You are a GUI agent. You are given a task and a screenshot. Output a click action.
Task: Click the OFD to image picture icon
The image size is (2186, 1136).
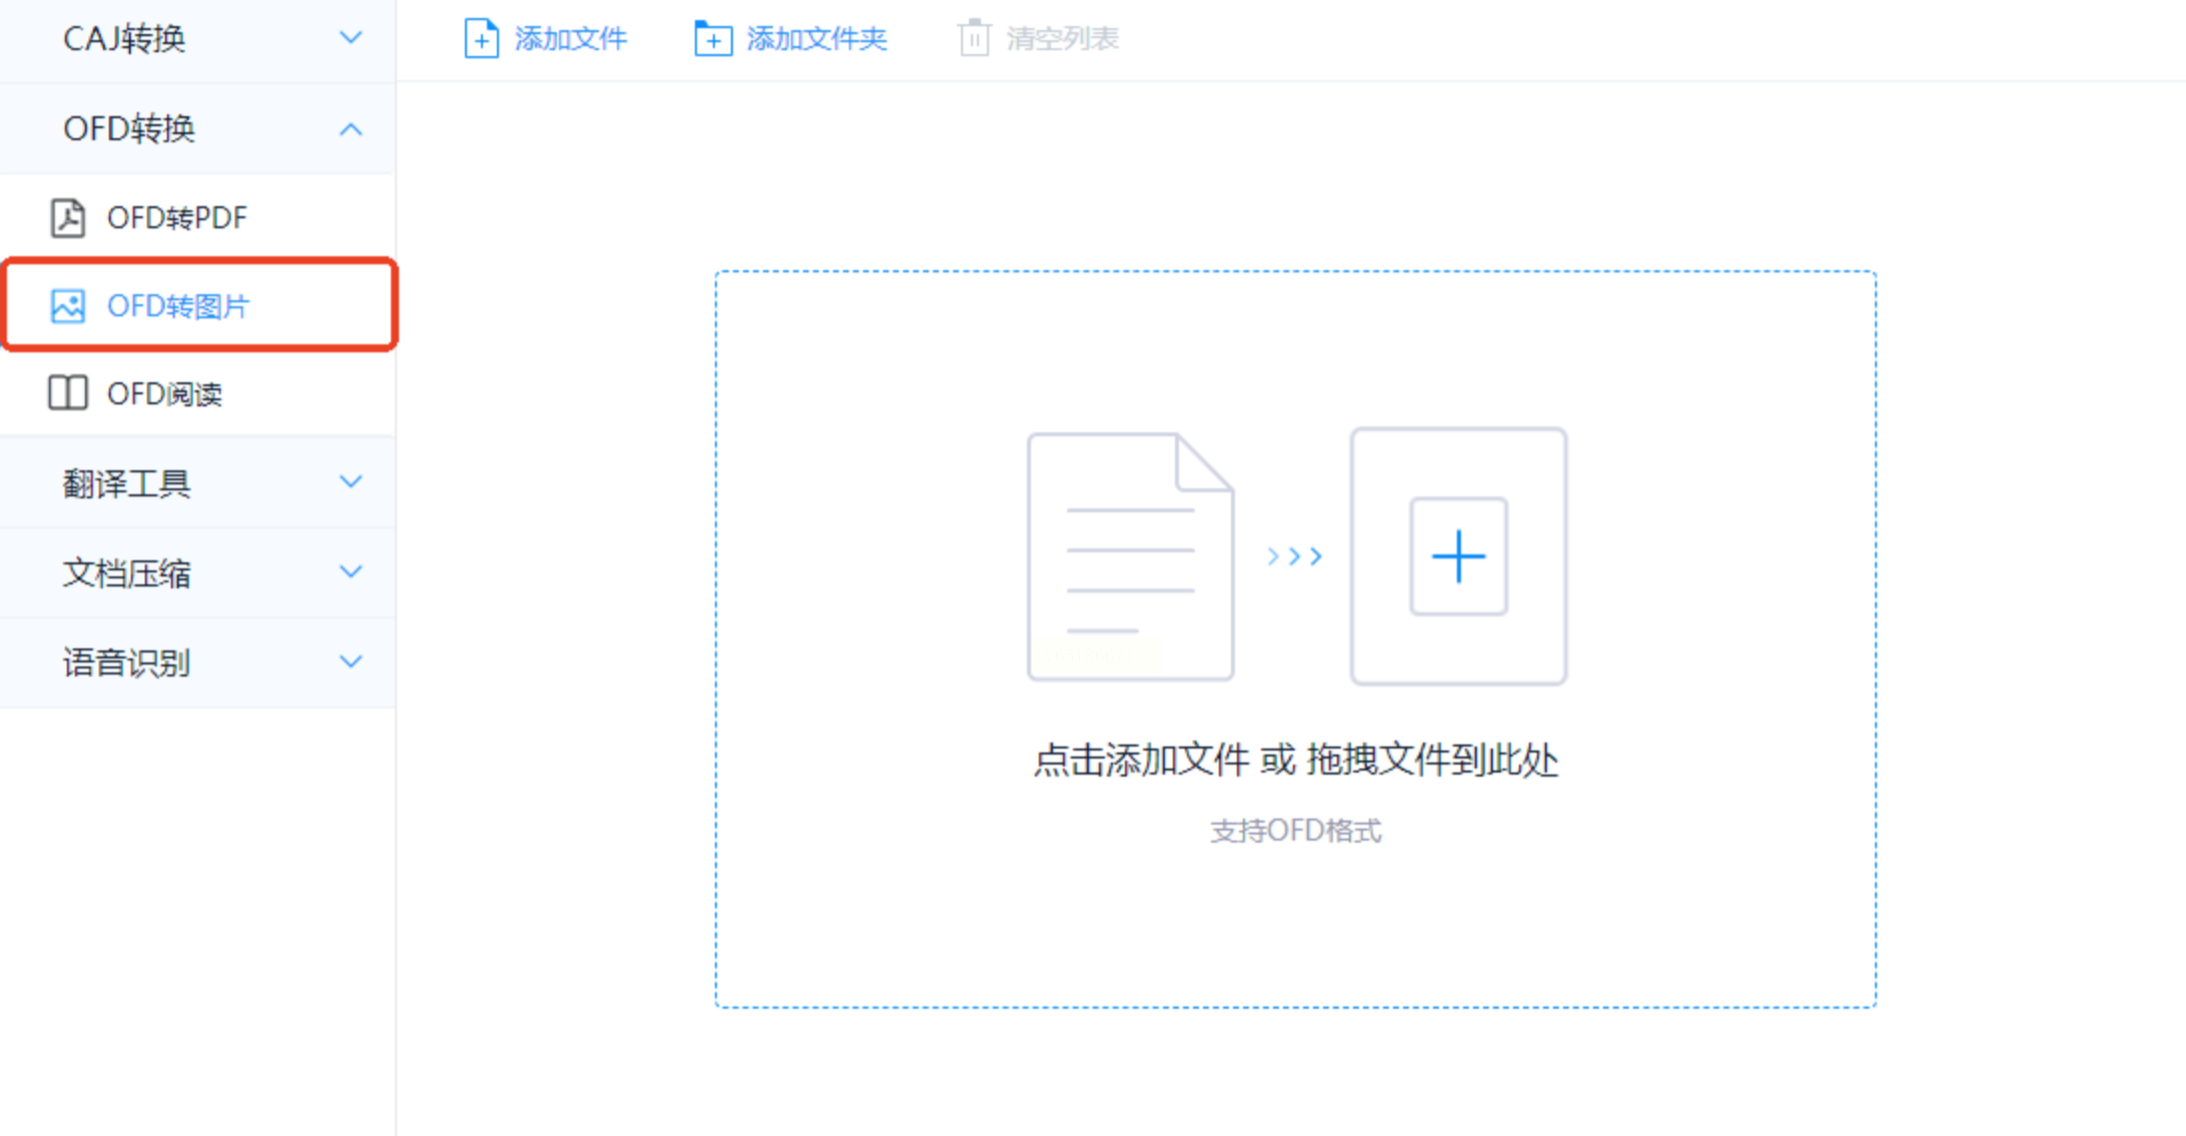click(x=68, y=306)
